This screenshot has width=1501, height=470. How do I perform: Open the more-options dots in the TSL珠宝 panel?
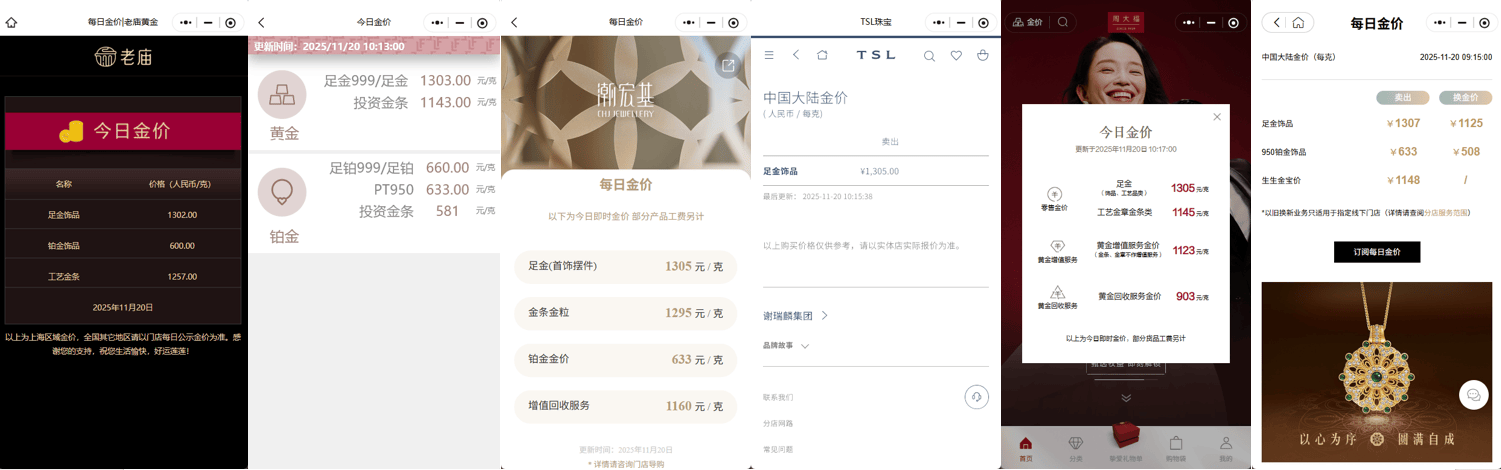pyautogui.click(x=940, y=22)
